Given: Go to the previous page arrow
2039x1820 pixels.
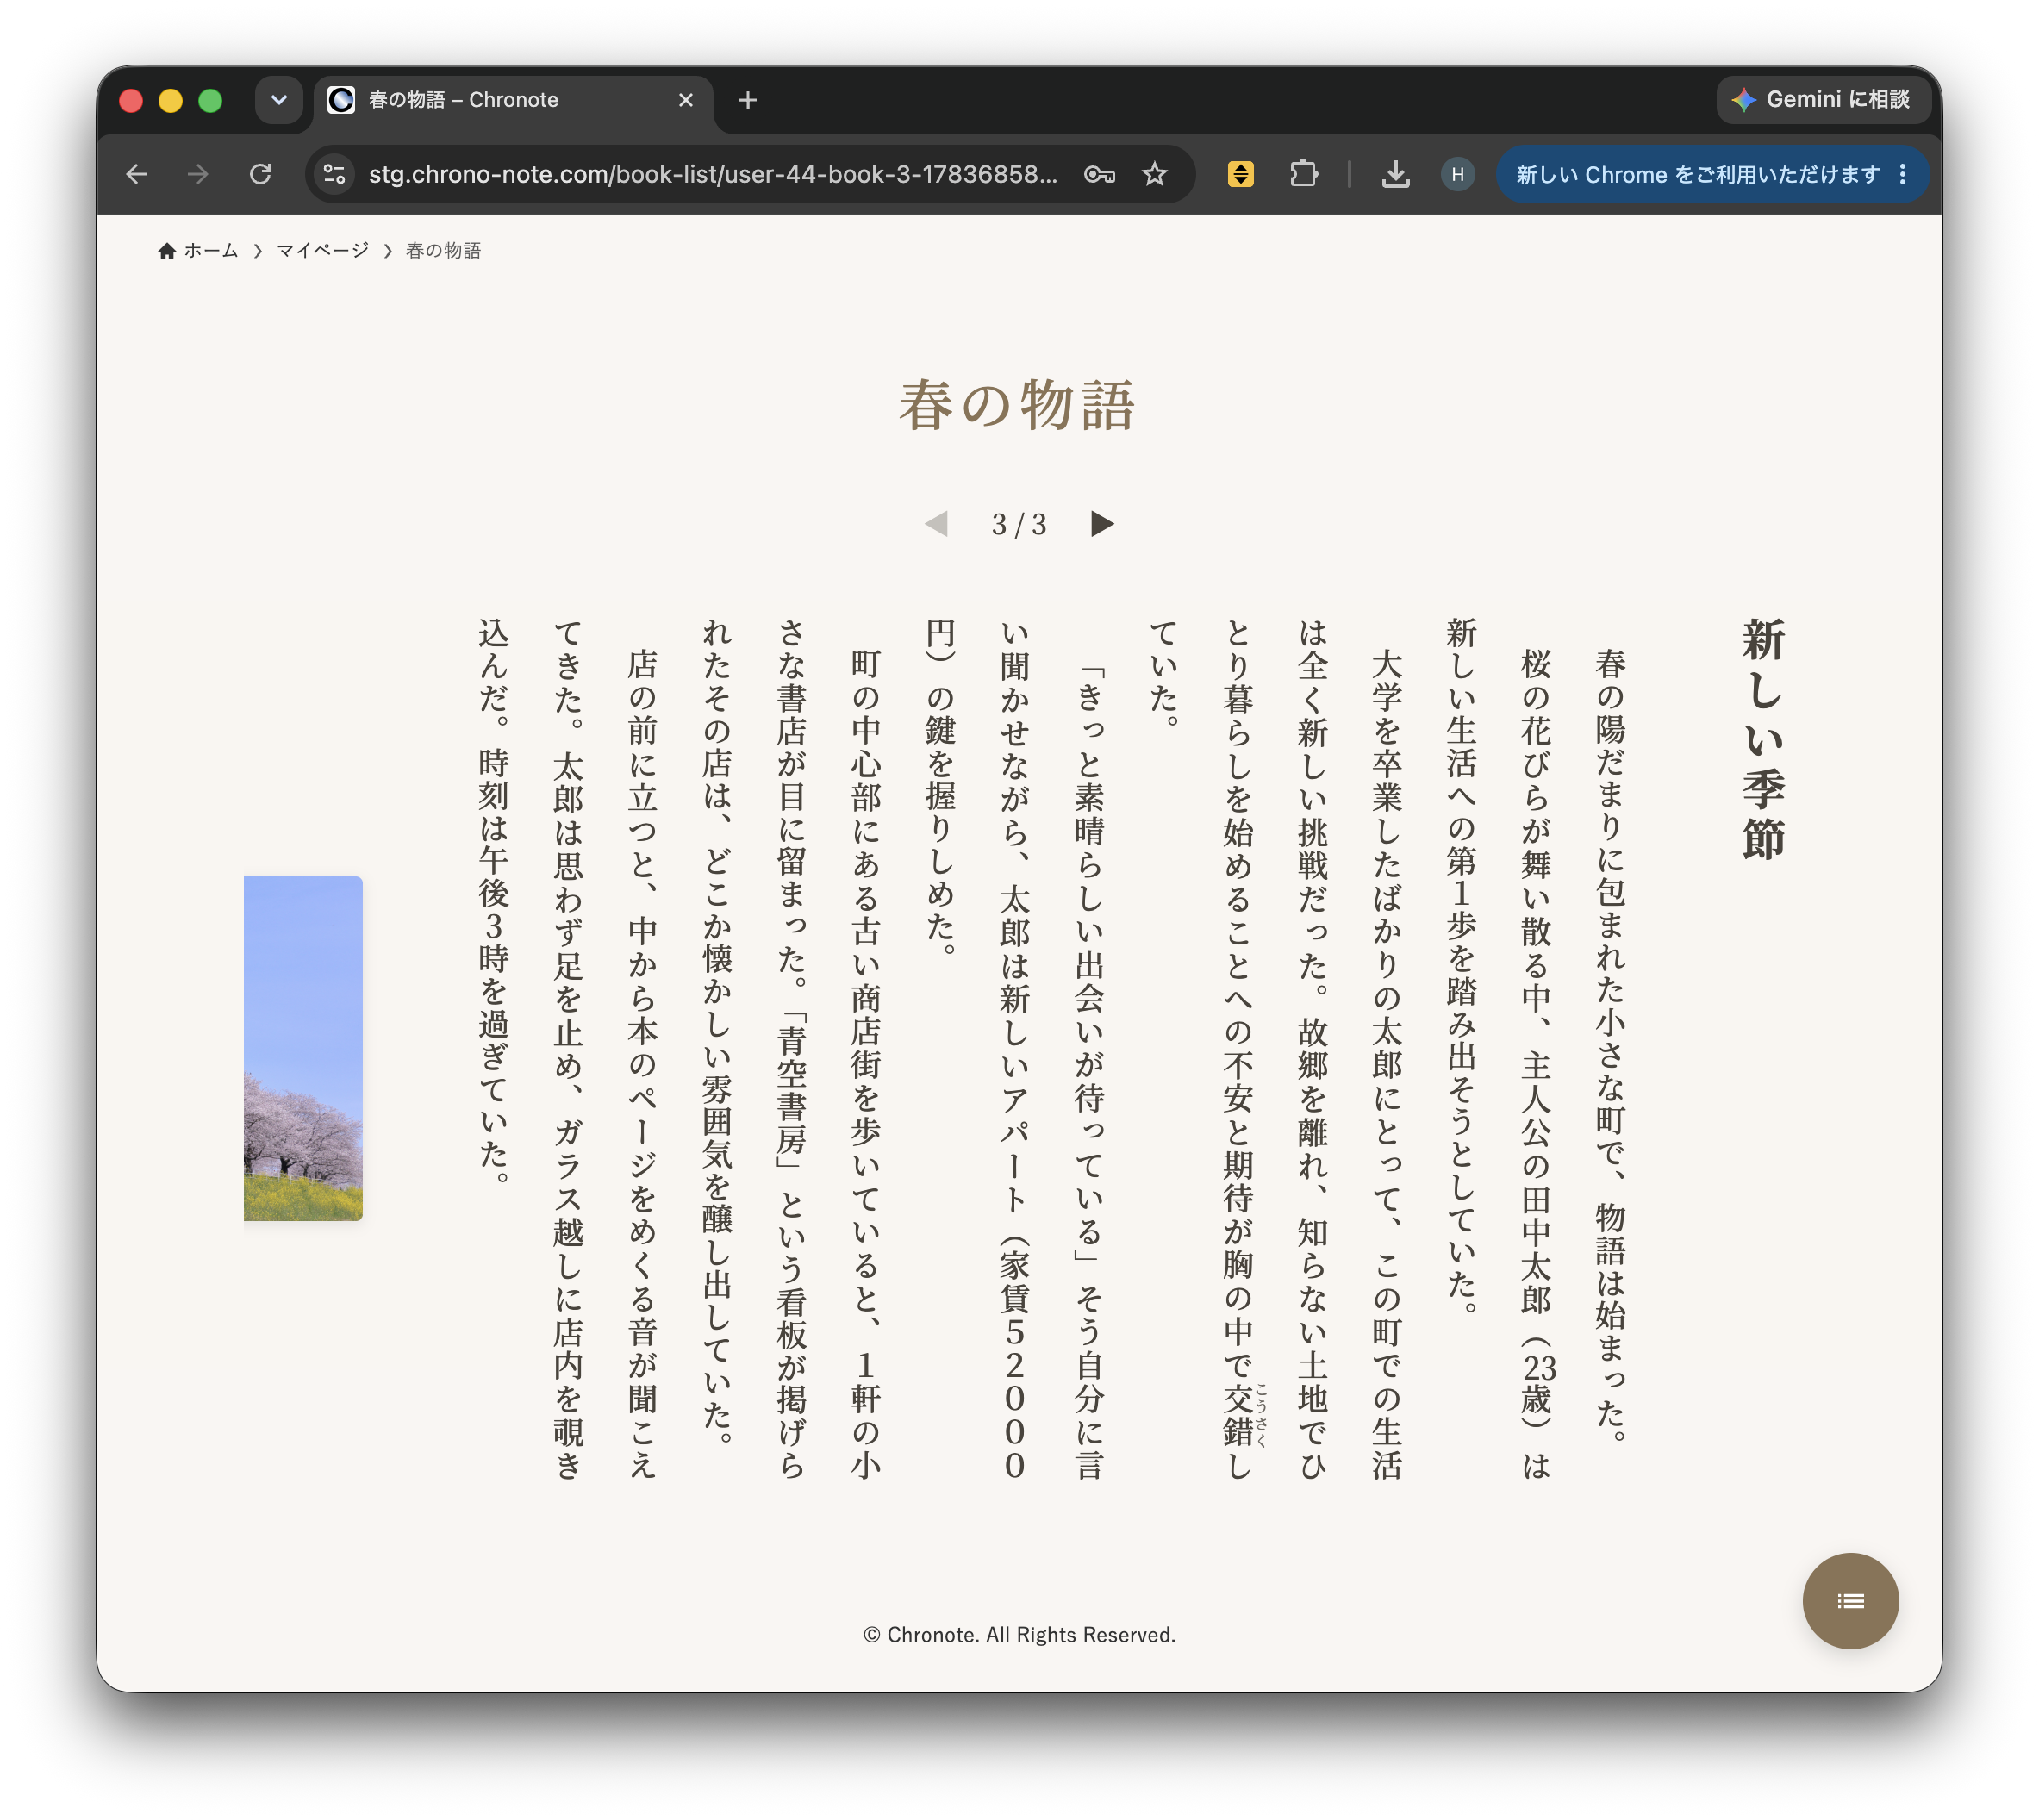Looking at the screenshot, I should coord(936,523).
